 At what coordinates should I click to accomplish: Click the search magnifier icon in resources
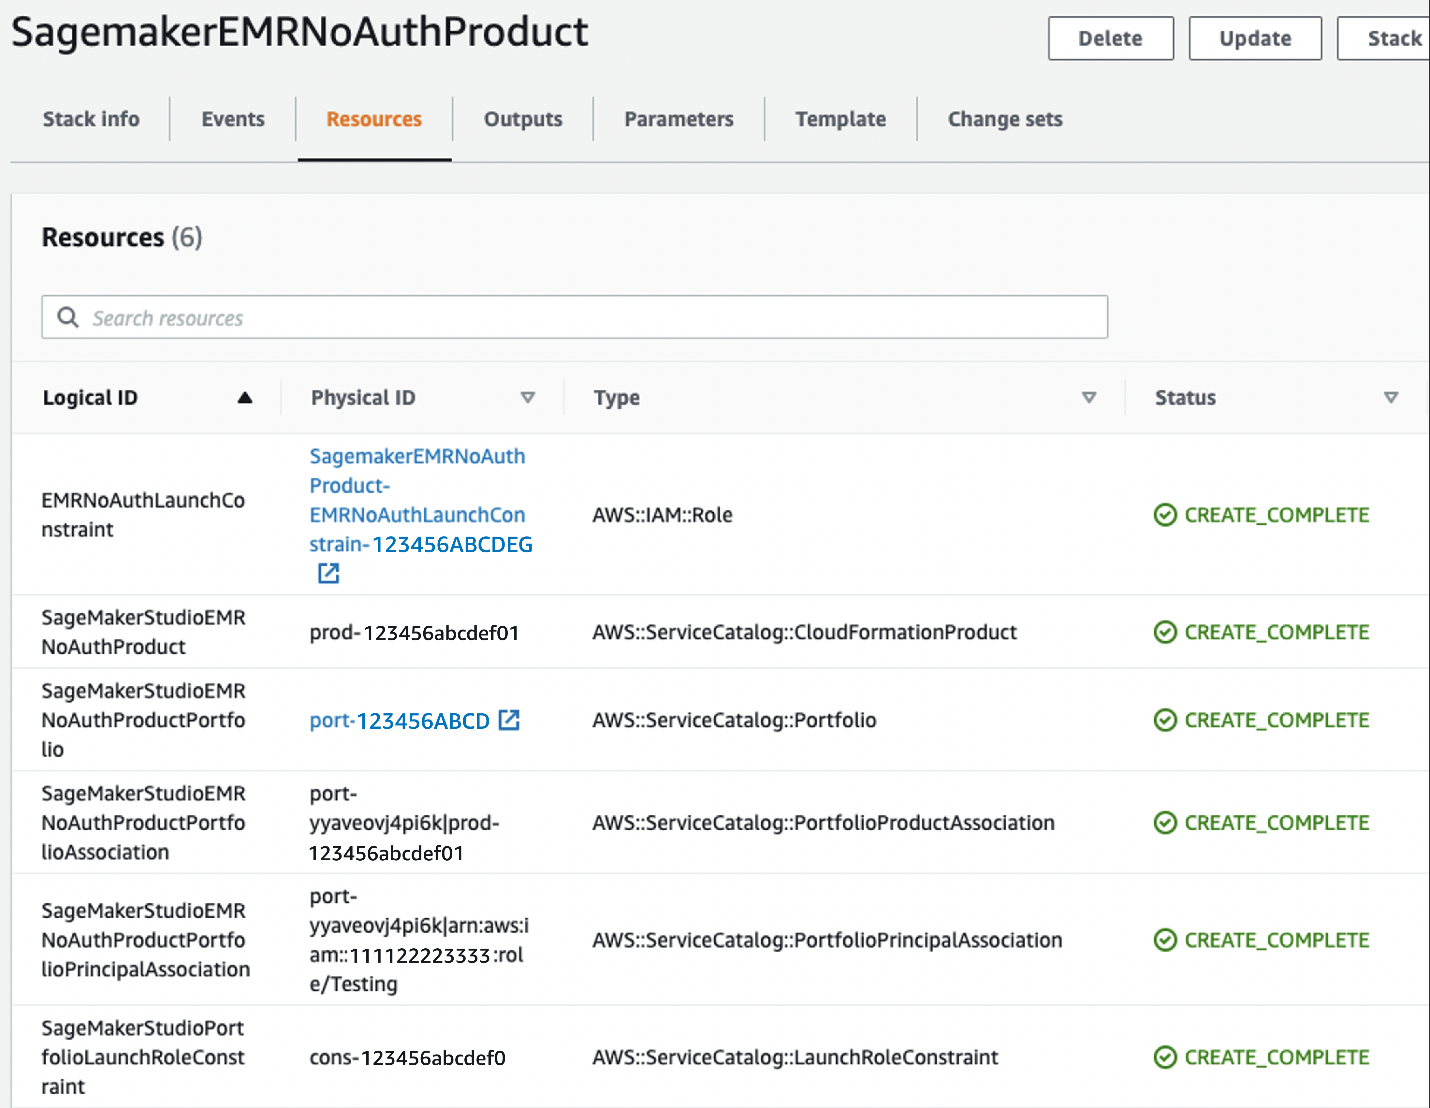click(68, 317)
